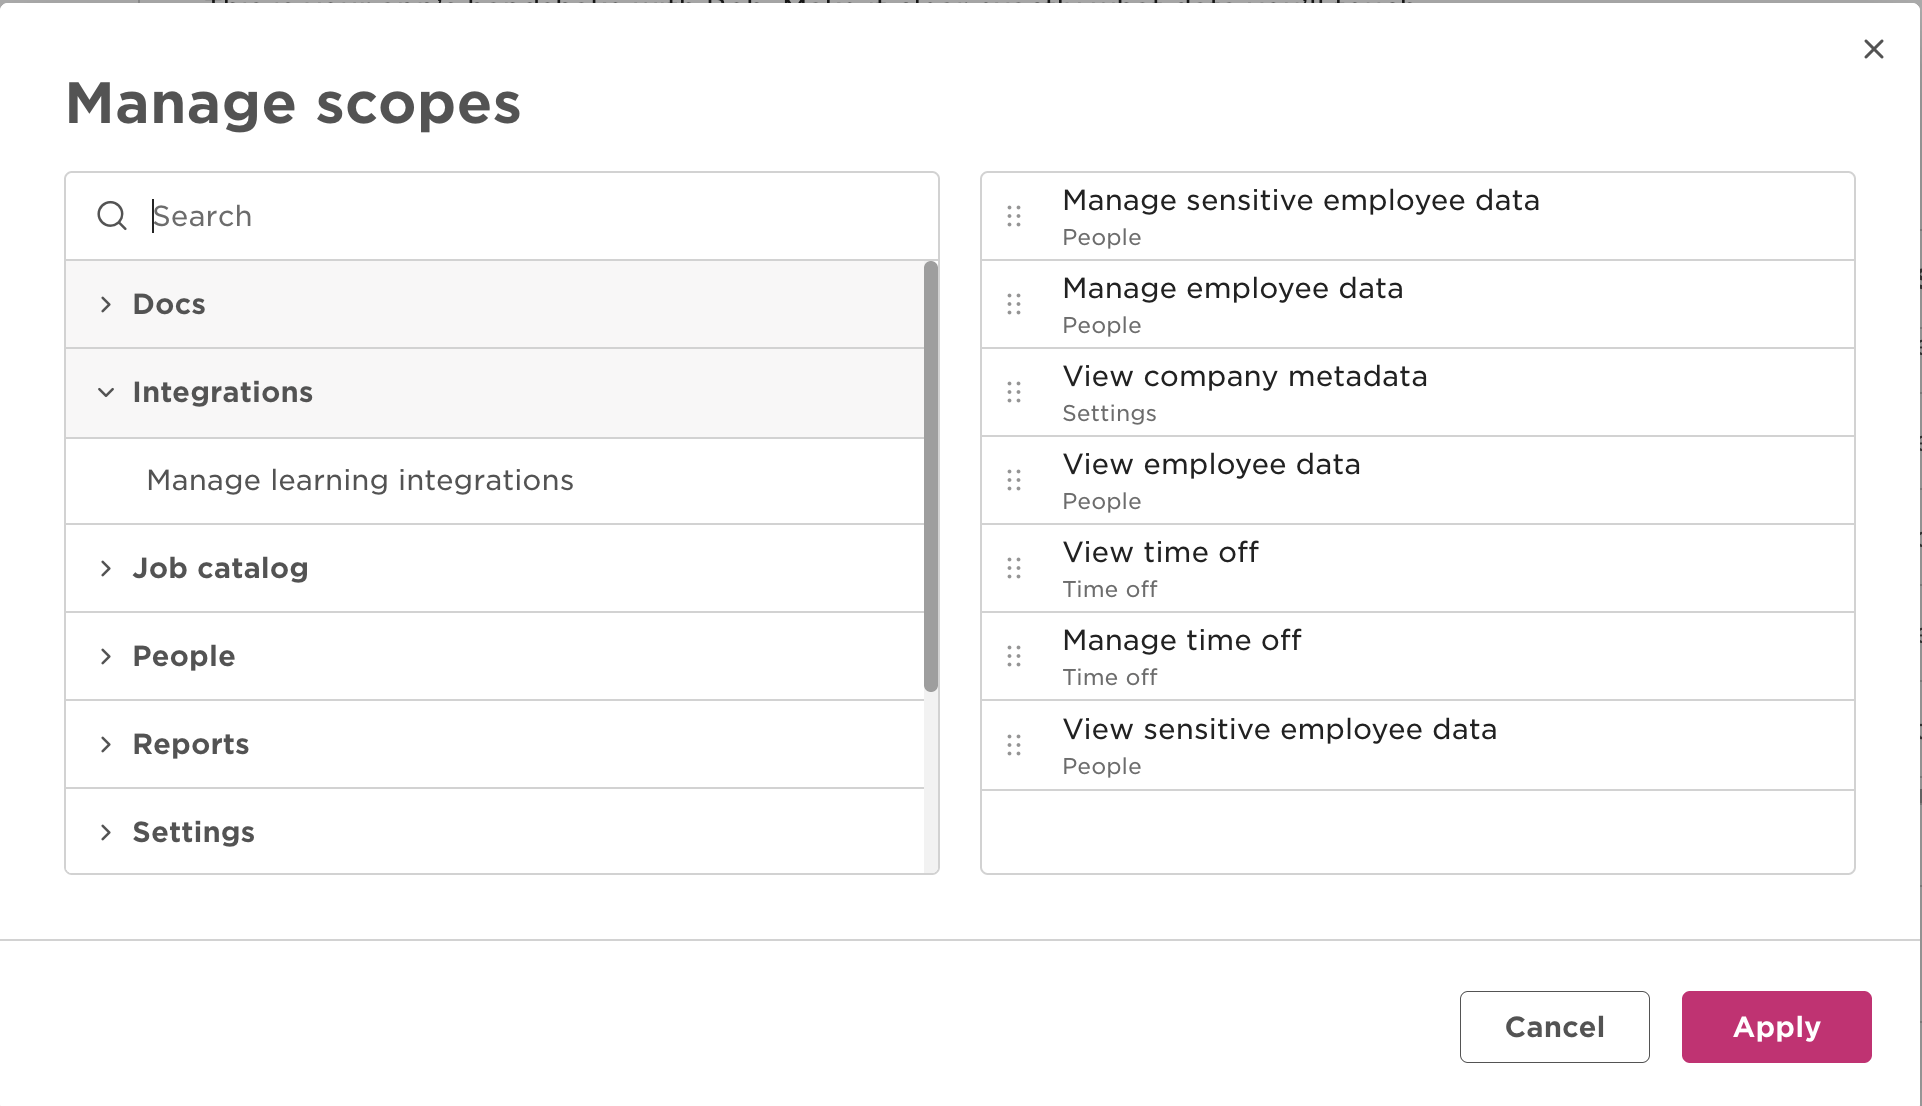Viewport: 1922px width, 1106px height.
Task: Click the drag handle for View sensitive employee data
Action: (1014, 745)
